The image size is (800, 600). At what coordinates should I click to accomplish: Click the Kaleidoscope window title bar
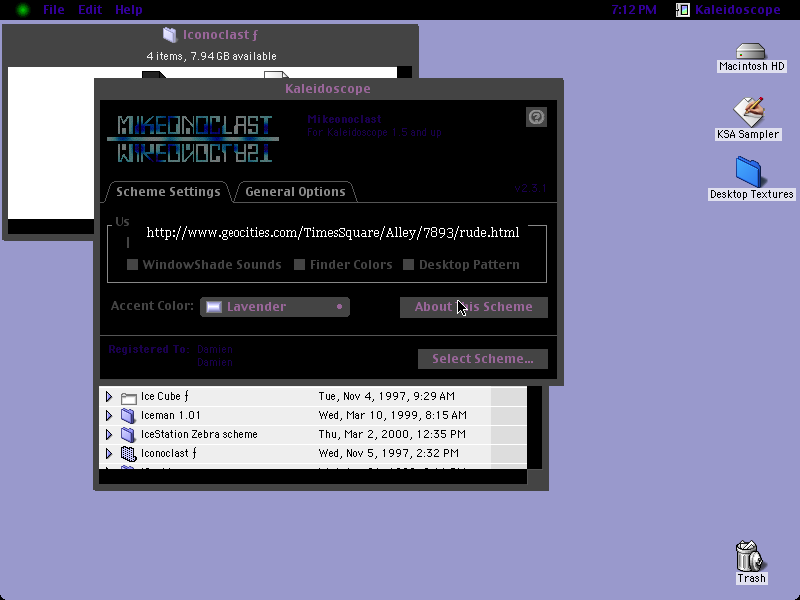pyautogui.click(x=328, y=89)
